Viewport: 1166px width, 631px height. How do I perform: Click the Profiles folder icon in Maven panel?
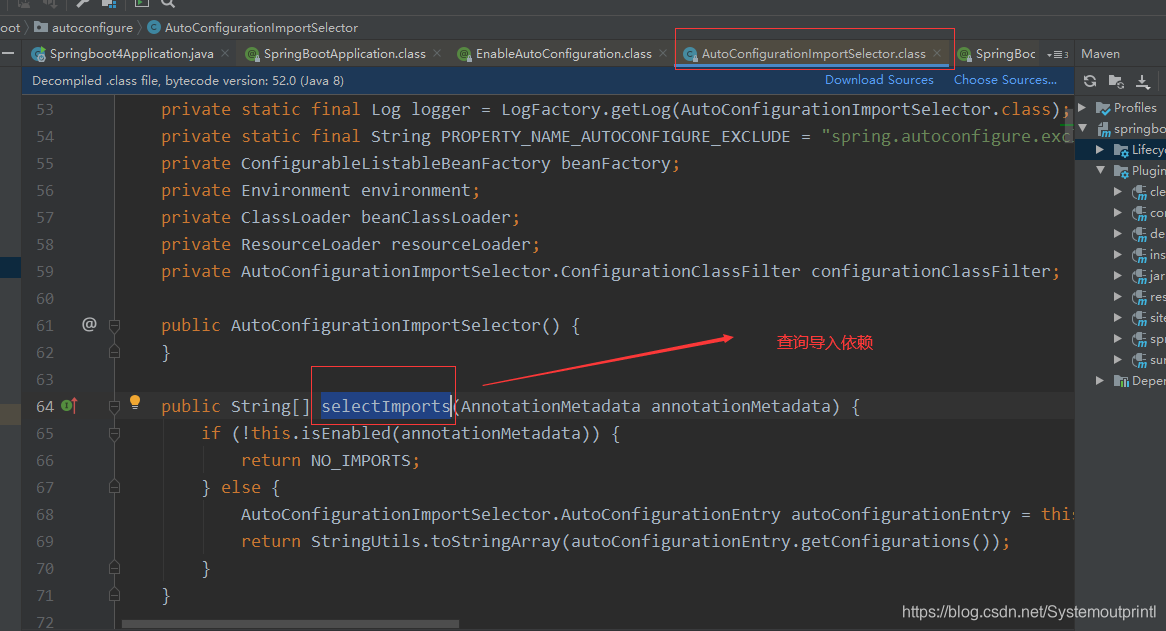pyautogui.click(x=1104, y=108)
